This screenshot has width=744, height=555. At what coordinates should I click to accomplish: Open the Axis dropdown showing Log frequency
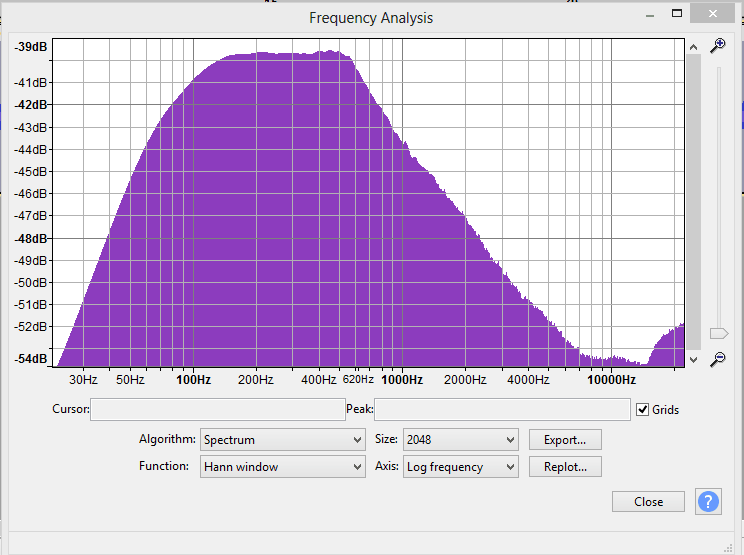click(461, 467)
